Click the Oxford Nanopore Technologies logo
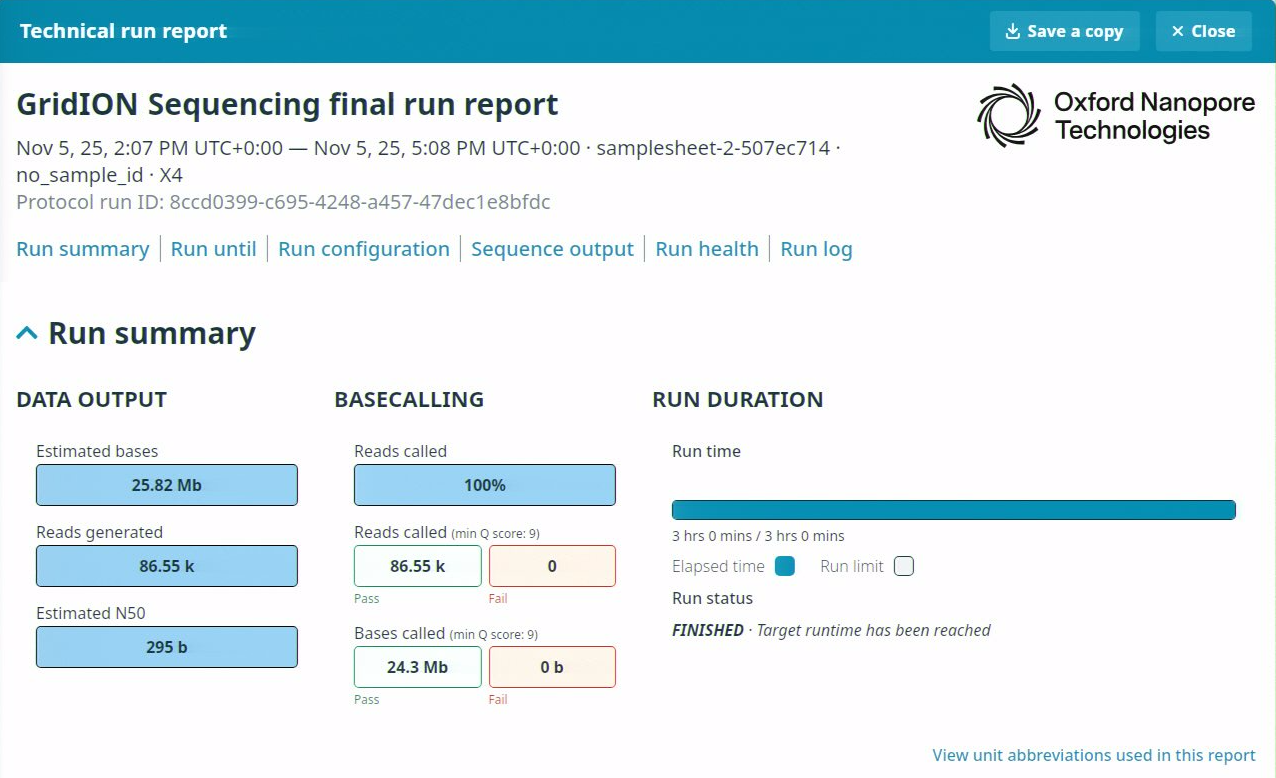 click(x=1116, y=116)
